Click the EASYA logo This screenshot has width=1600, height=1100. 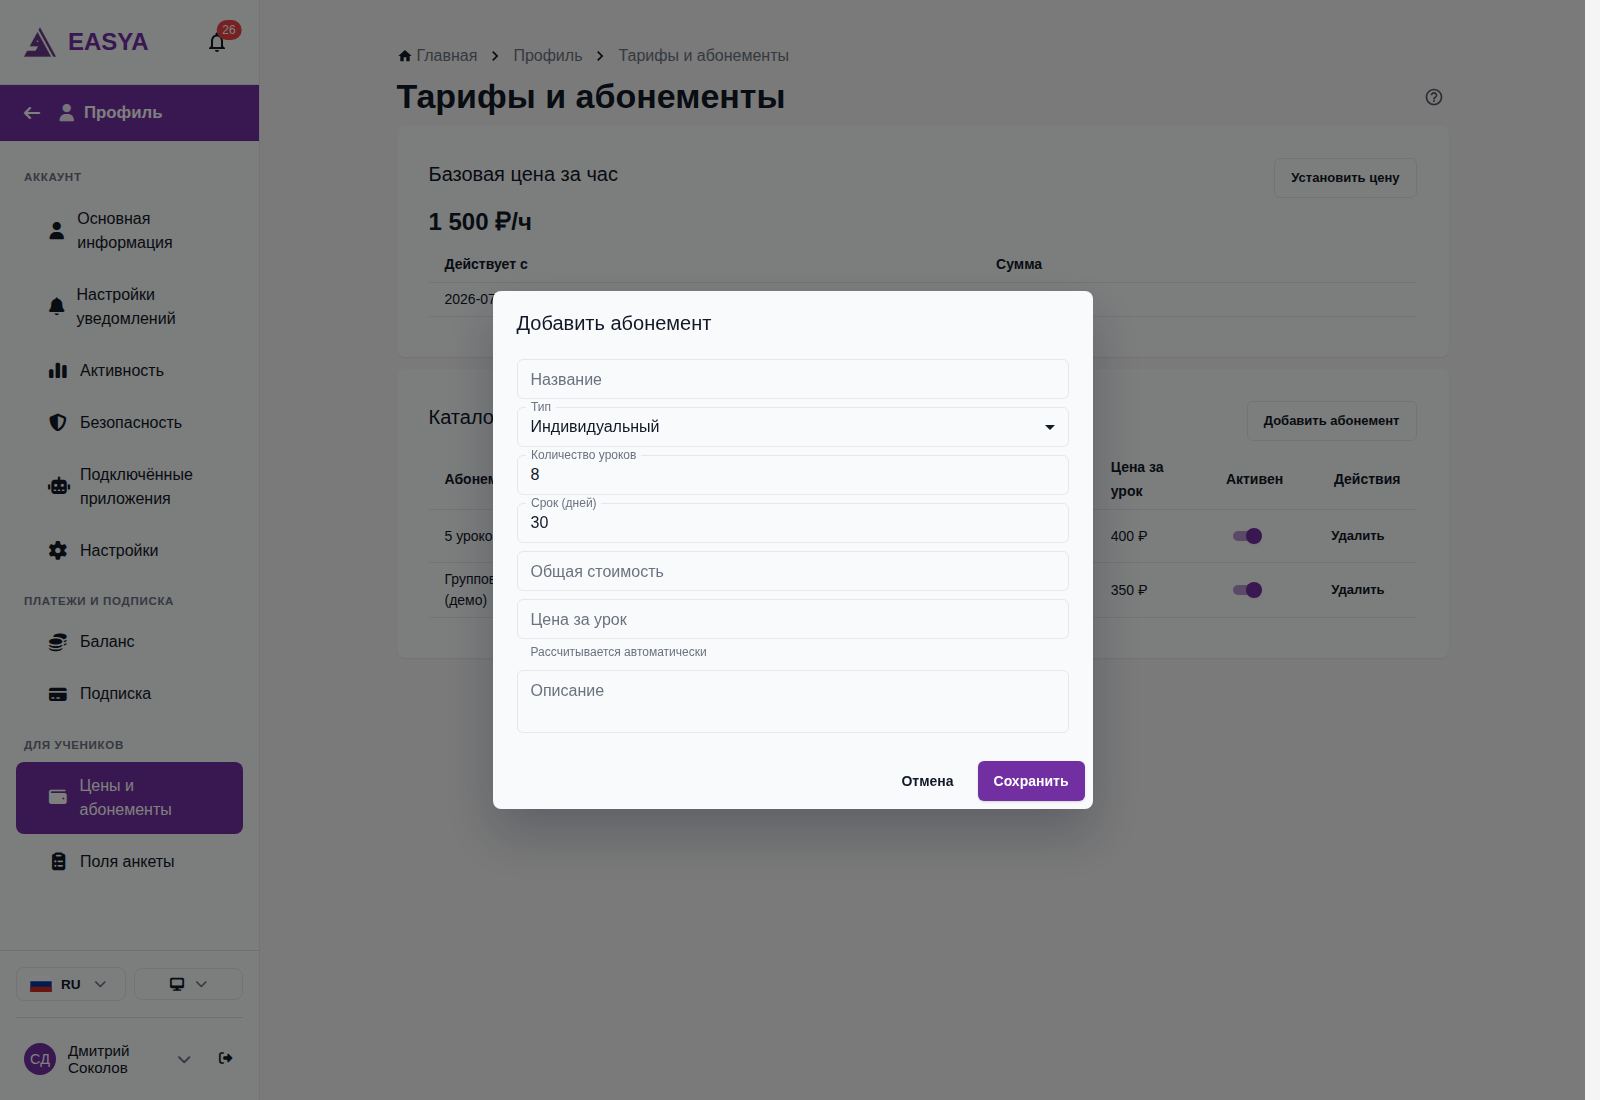tap(86, 42)
